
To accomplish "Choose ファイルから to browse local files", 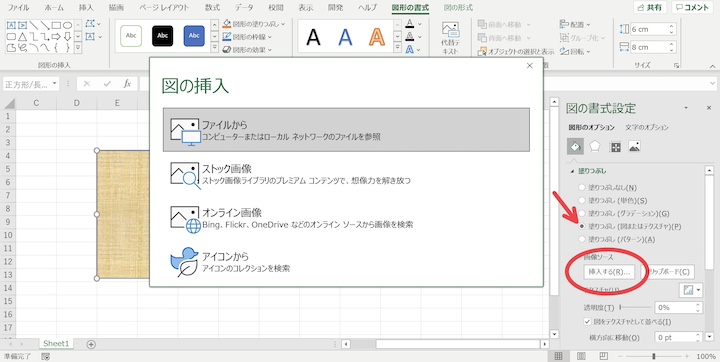I will 346,130.
